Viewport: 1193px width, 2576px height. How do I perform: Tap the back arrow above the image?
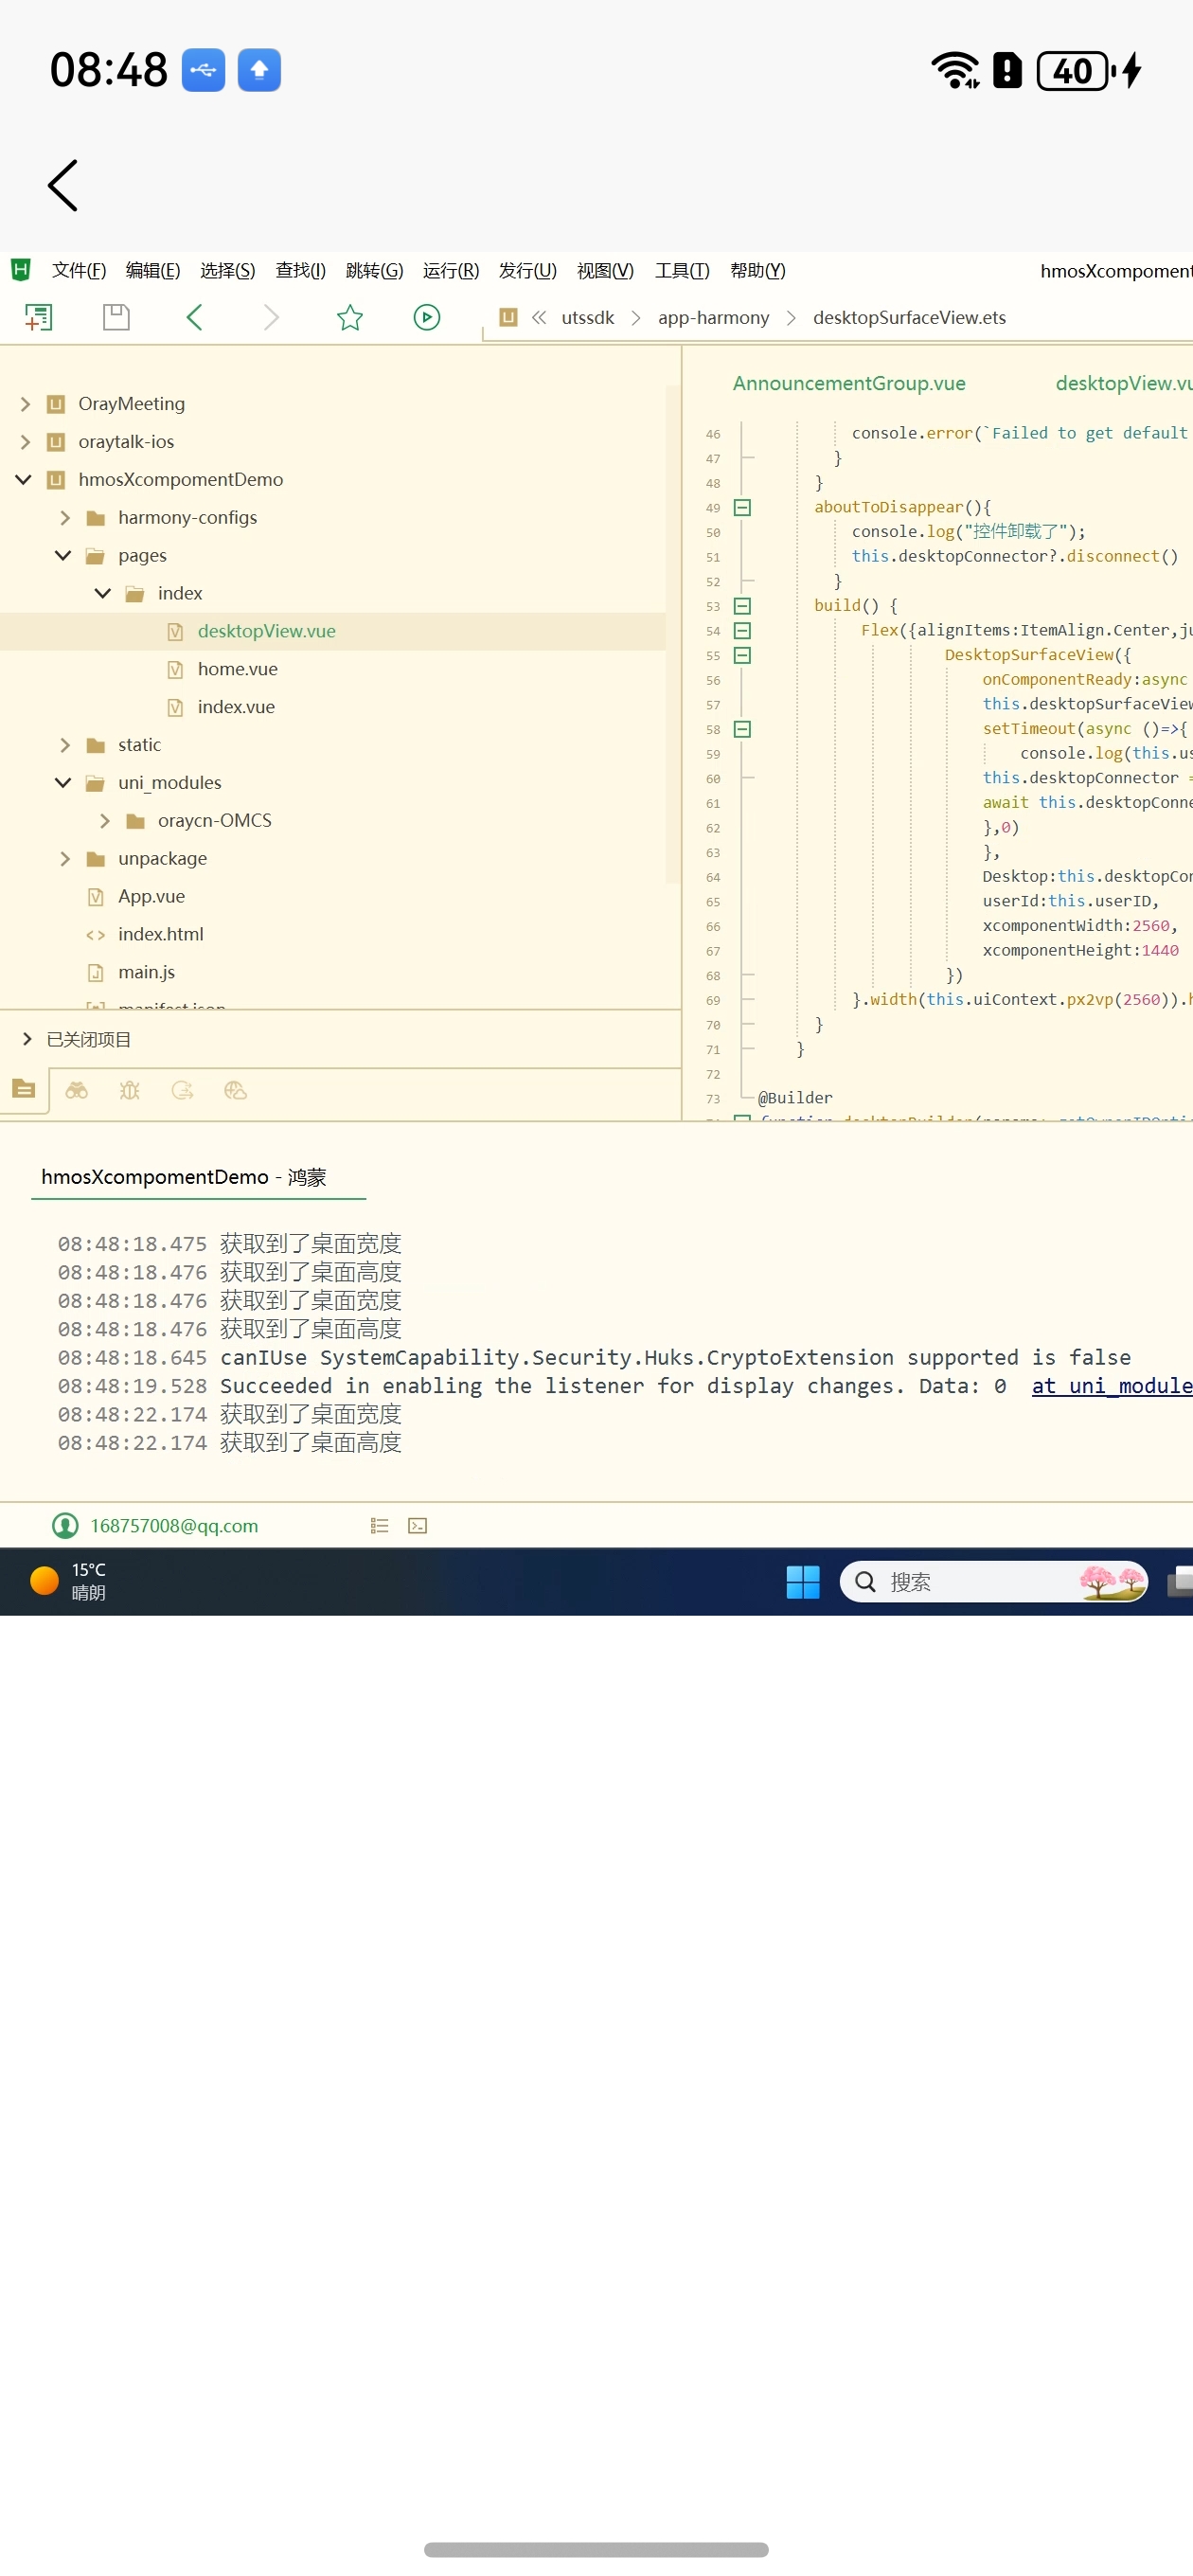click(62, 186)
